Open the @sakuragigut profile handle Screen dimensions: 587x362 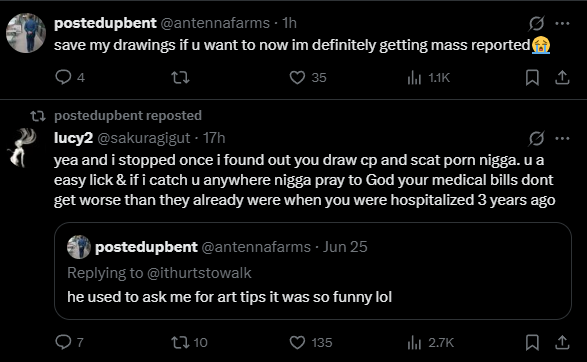coord(144,138)
